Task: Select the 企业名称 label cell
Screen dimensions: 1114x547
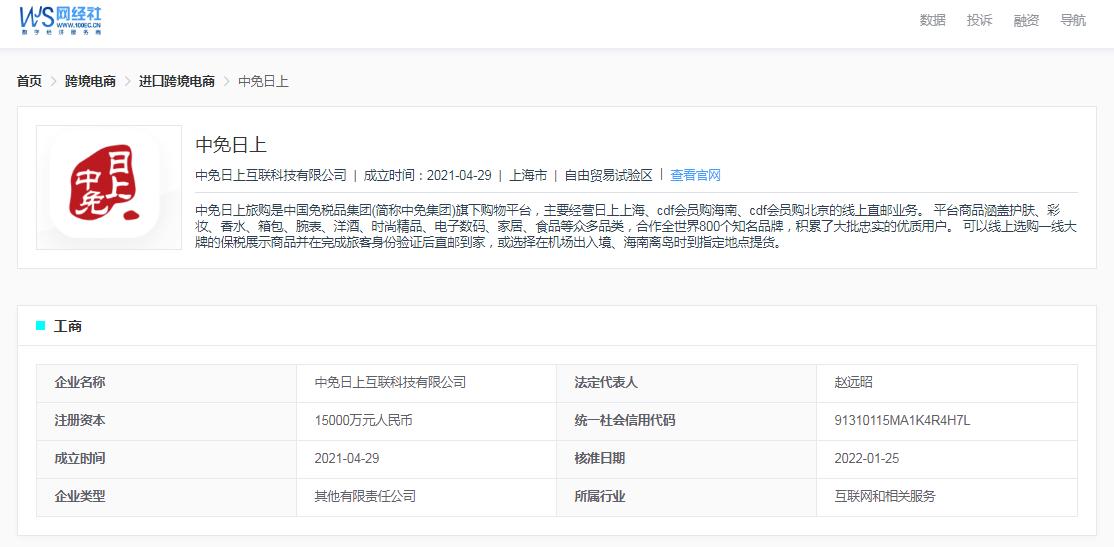Action: (x=166, y=383)
